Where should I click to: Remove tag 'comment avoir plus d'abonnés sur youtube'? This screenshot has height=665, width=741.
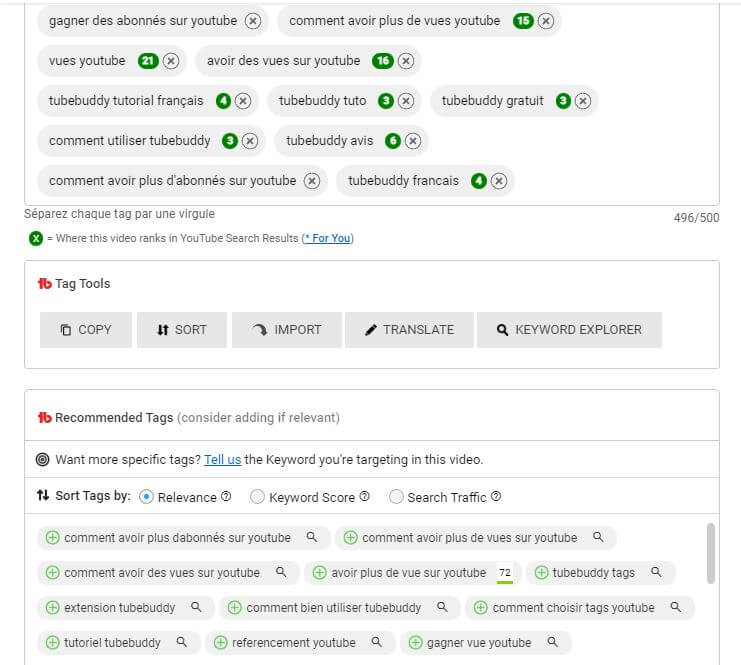tap(311, 181)
